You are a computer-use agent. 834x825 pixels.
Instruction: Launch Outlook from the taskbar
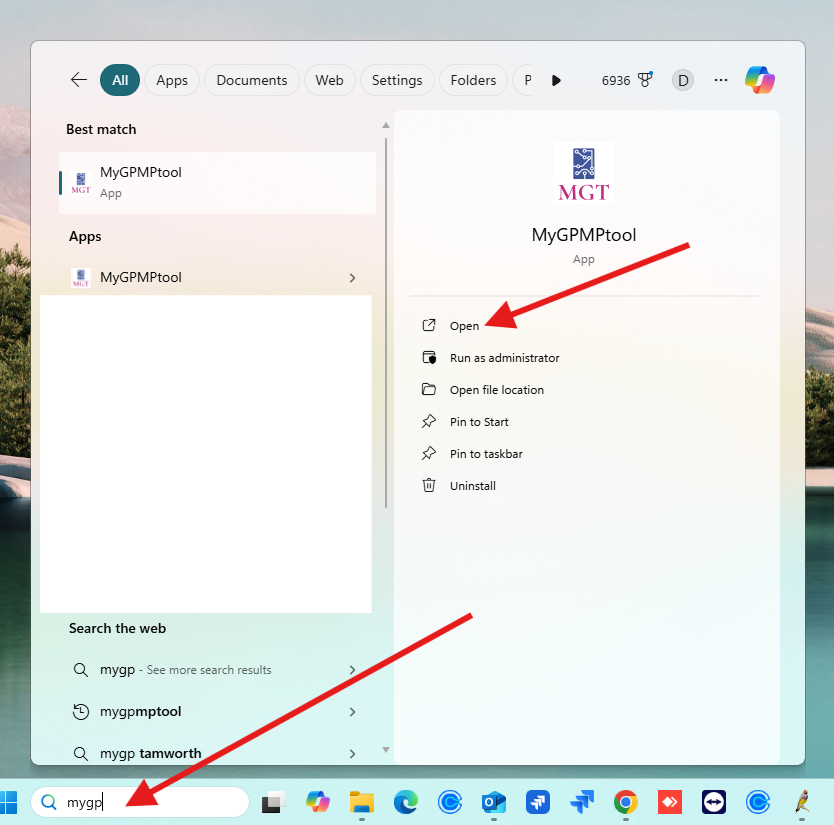pyautogui.click(x=493, y=802)
